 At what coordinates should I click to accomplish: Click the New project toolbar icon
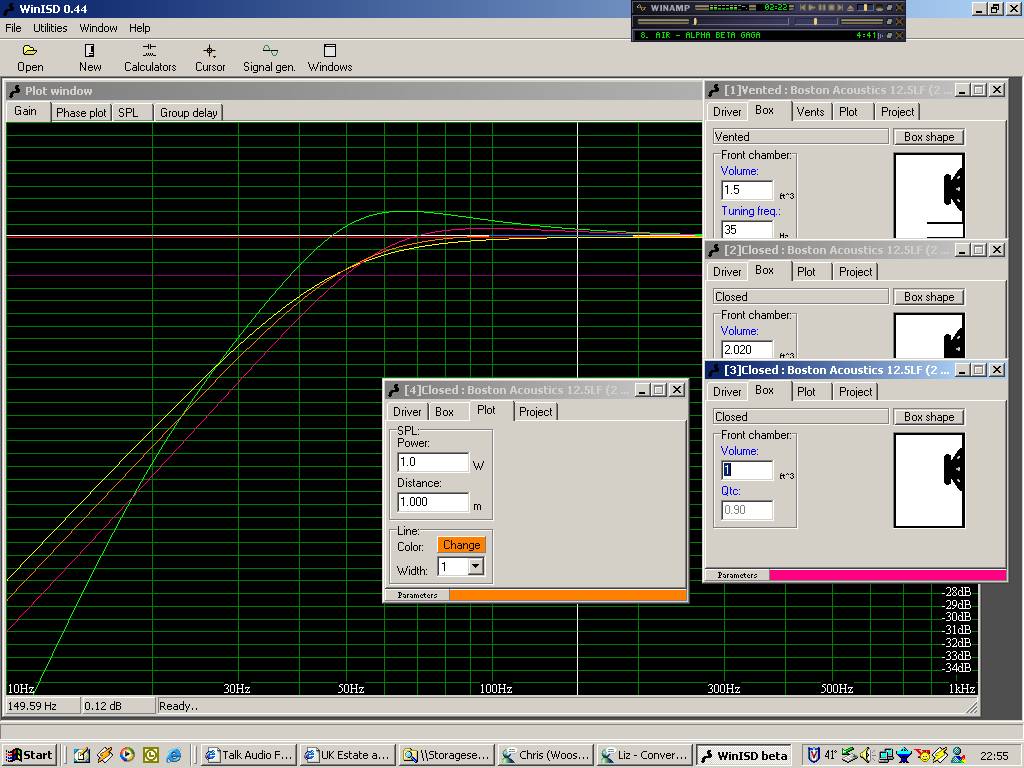coord(90,57)
